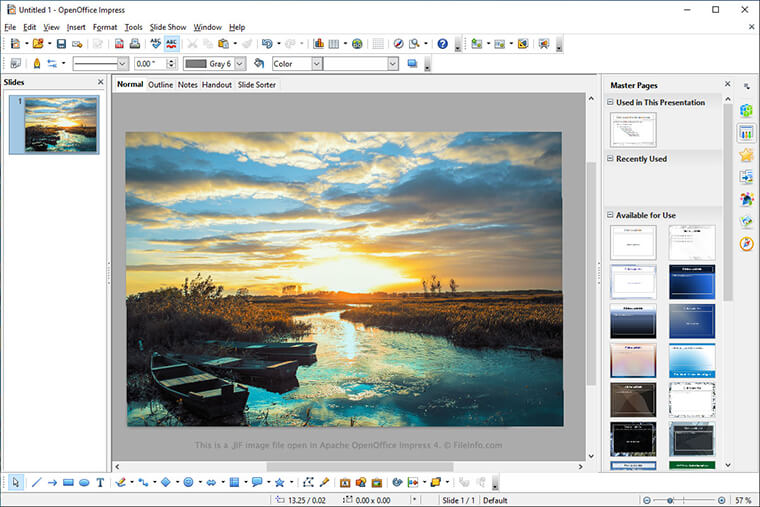Open the Color fill style dropdown
The width and height of the screenshot is (760, 507).
tap(317, 64)
